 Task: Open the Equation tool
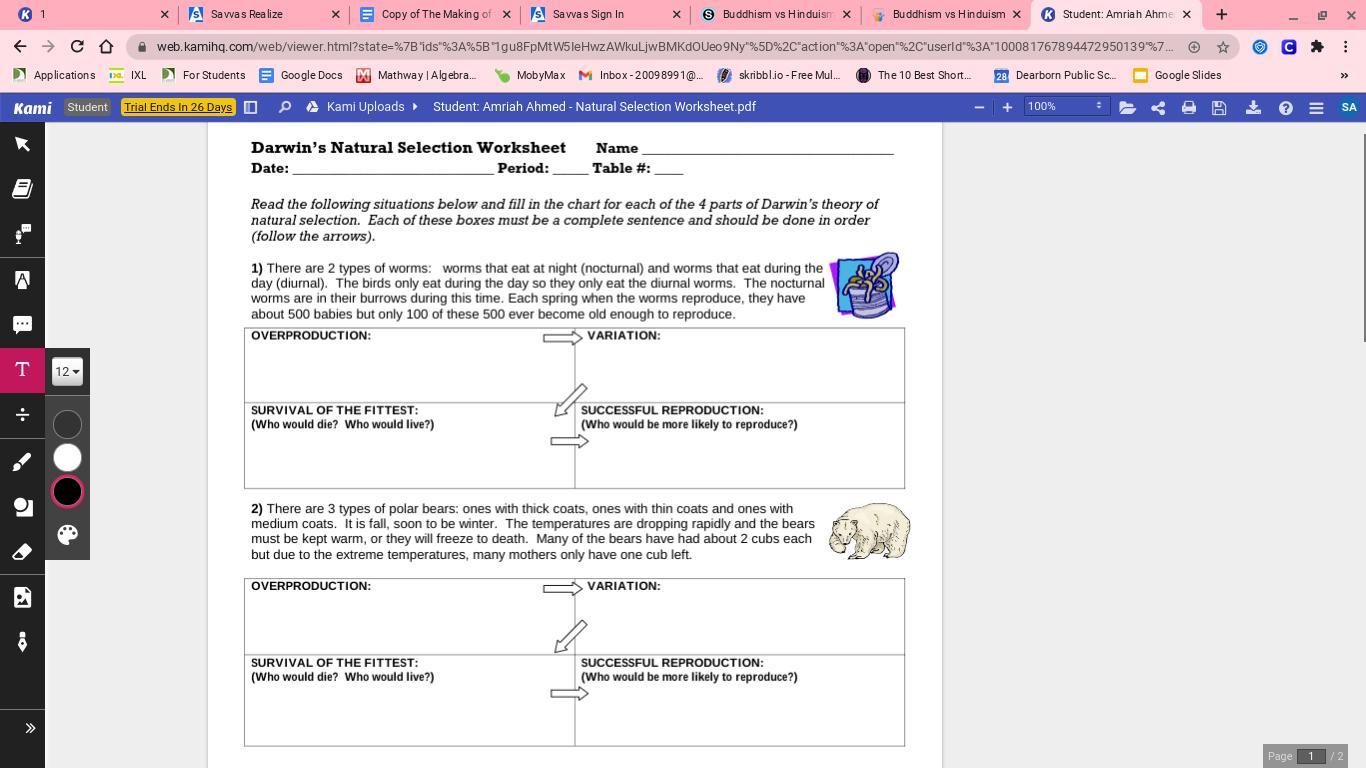pyautogui.click(x=22, y=415)
